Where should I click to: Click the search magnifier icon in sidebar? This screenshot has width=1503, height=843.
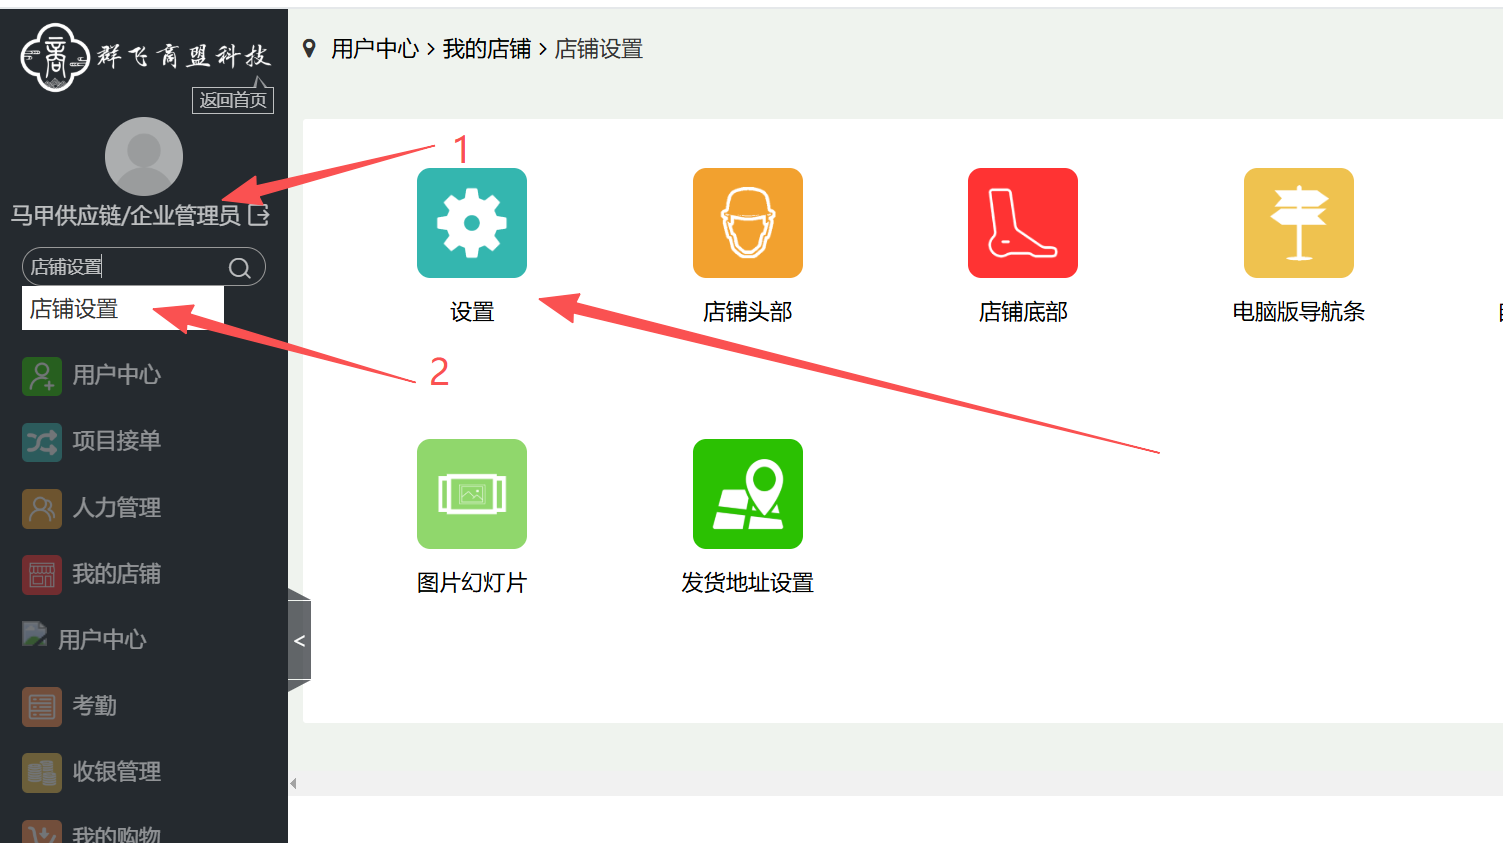pyautogui.click(x=240, y=267)
